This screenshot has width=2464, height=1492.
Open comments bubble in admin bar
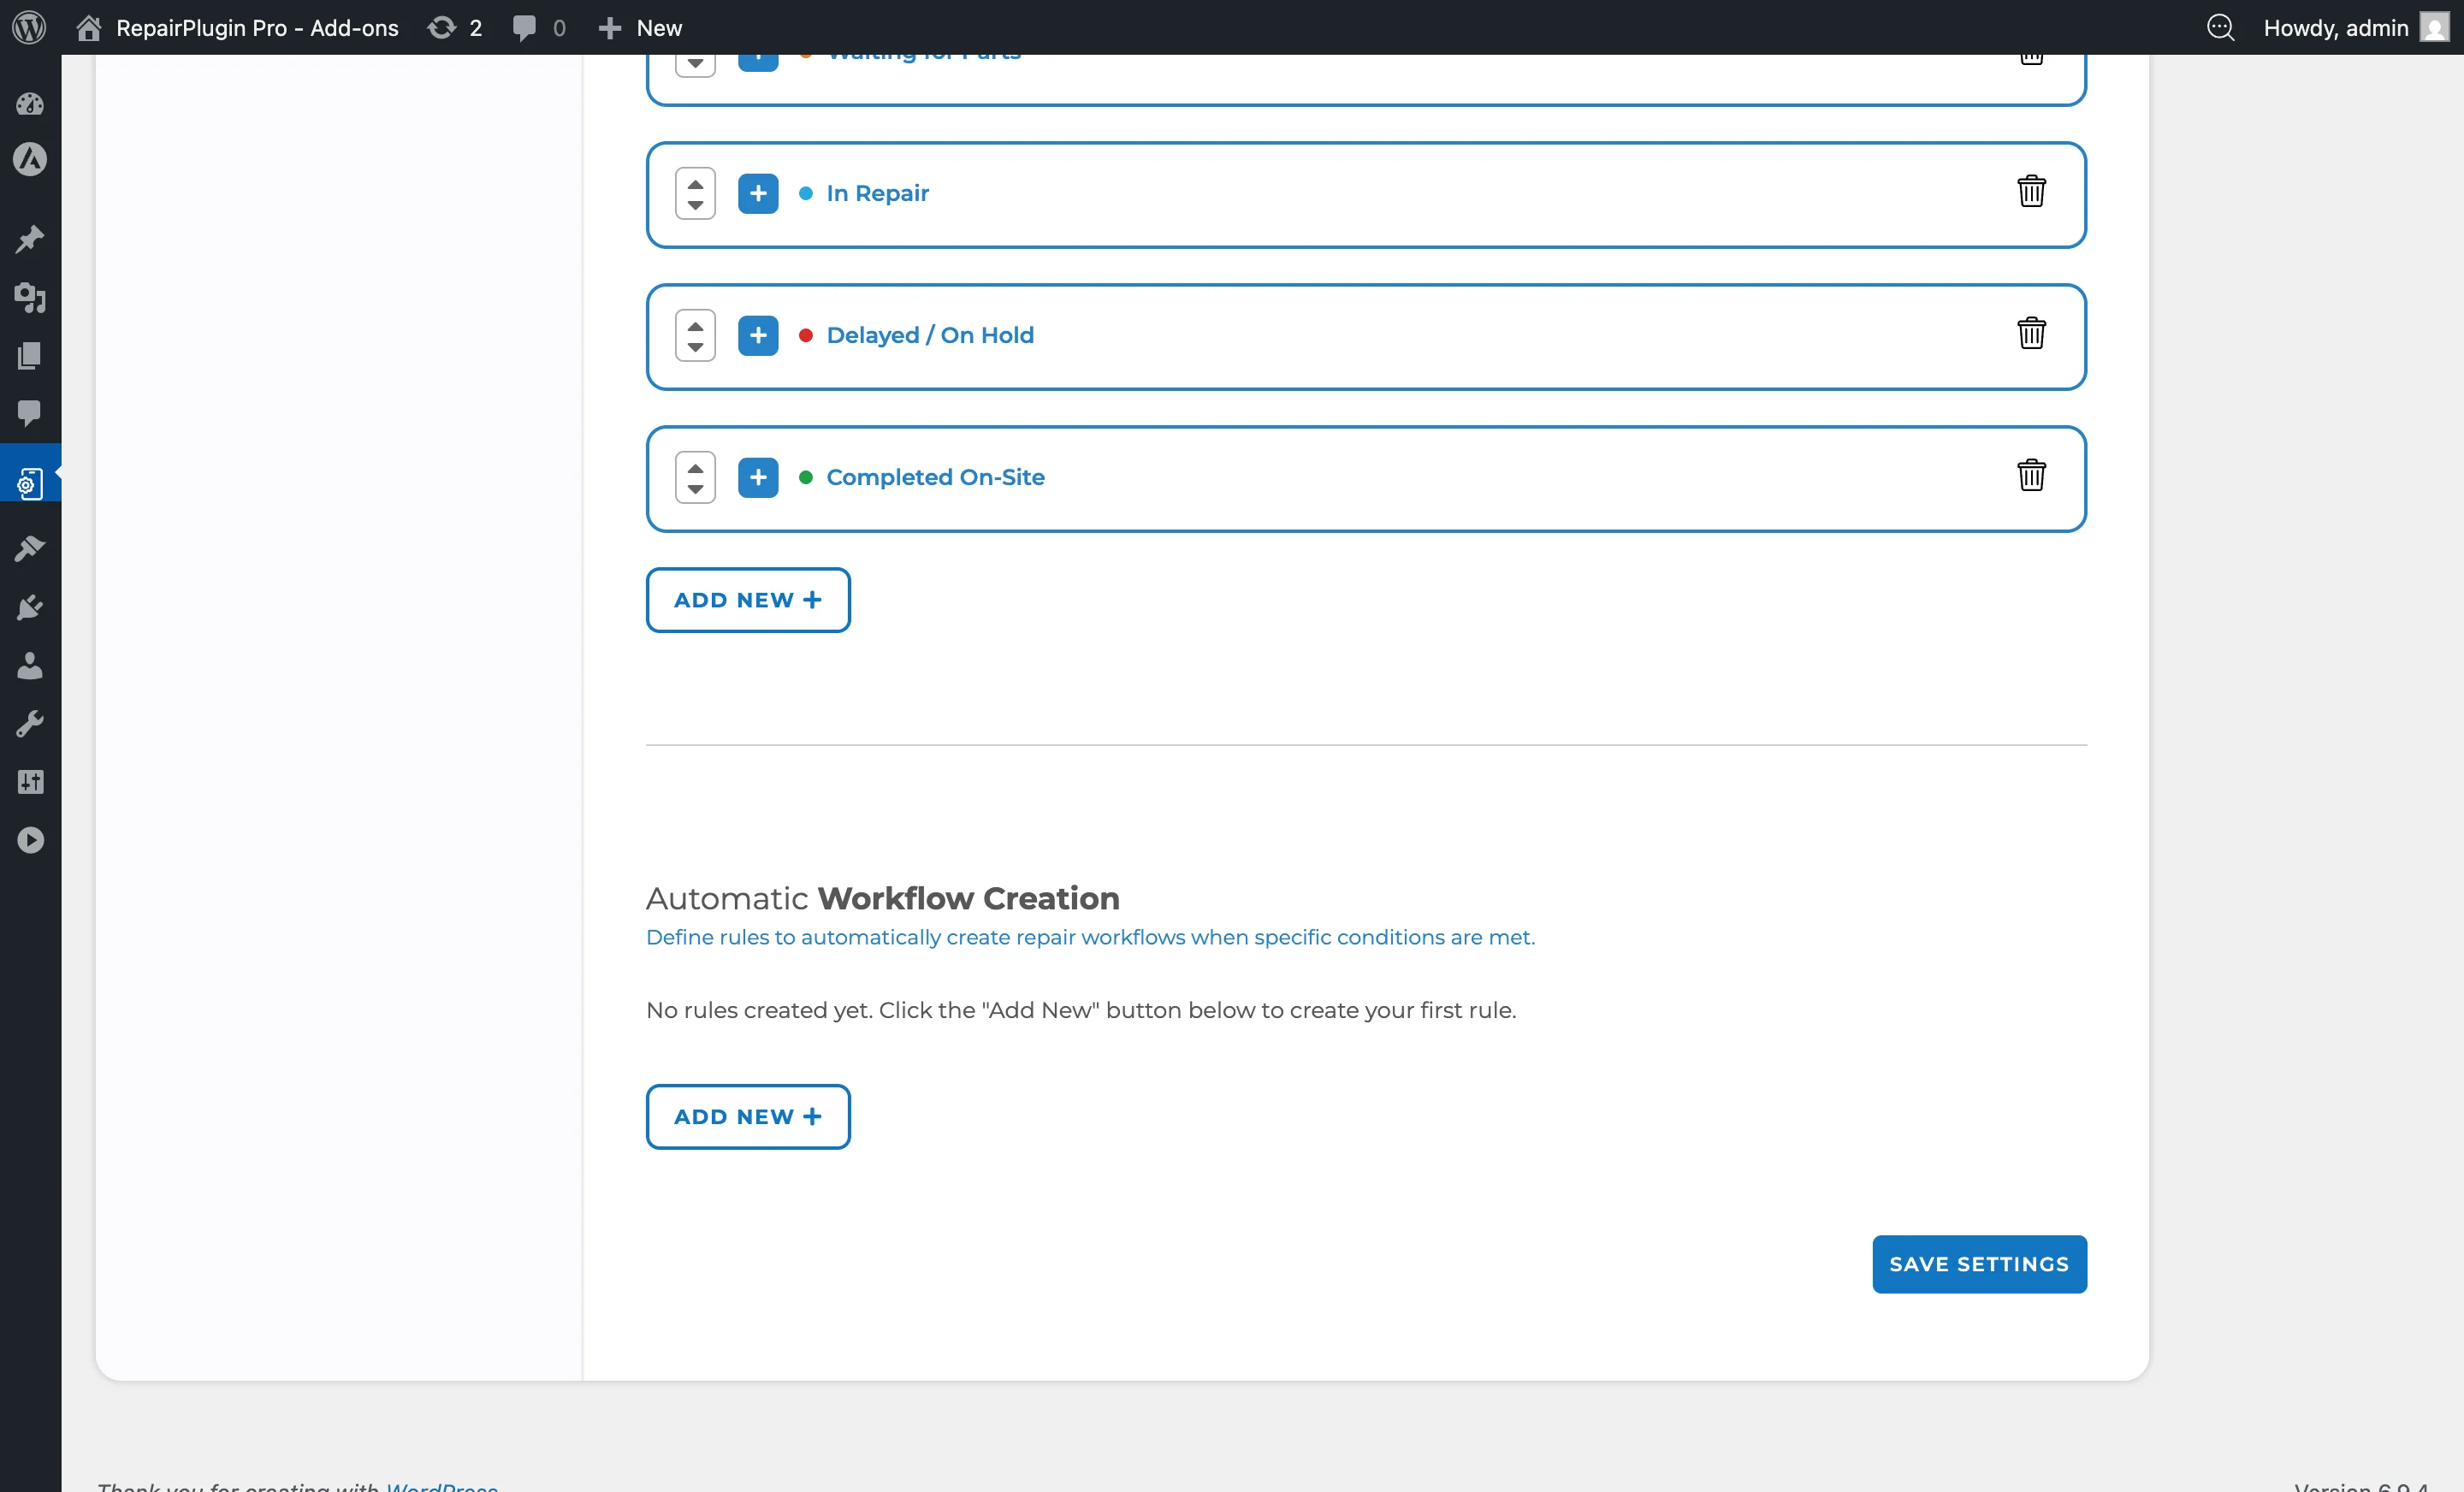(x=539, y=27)
